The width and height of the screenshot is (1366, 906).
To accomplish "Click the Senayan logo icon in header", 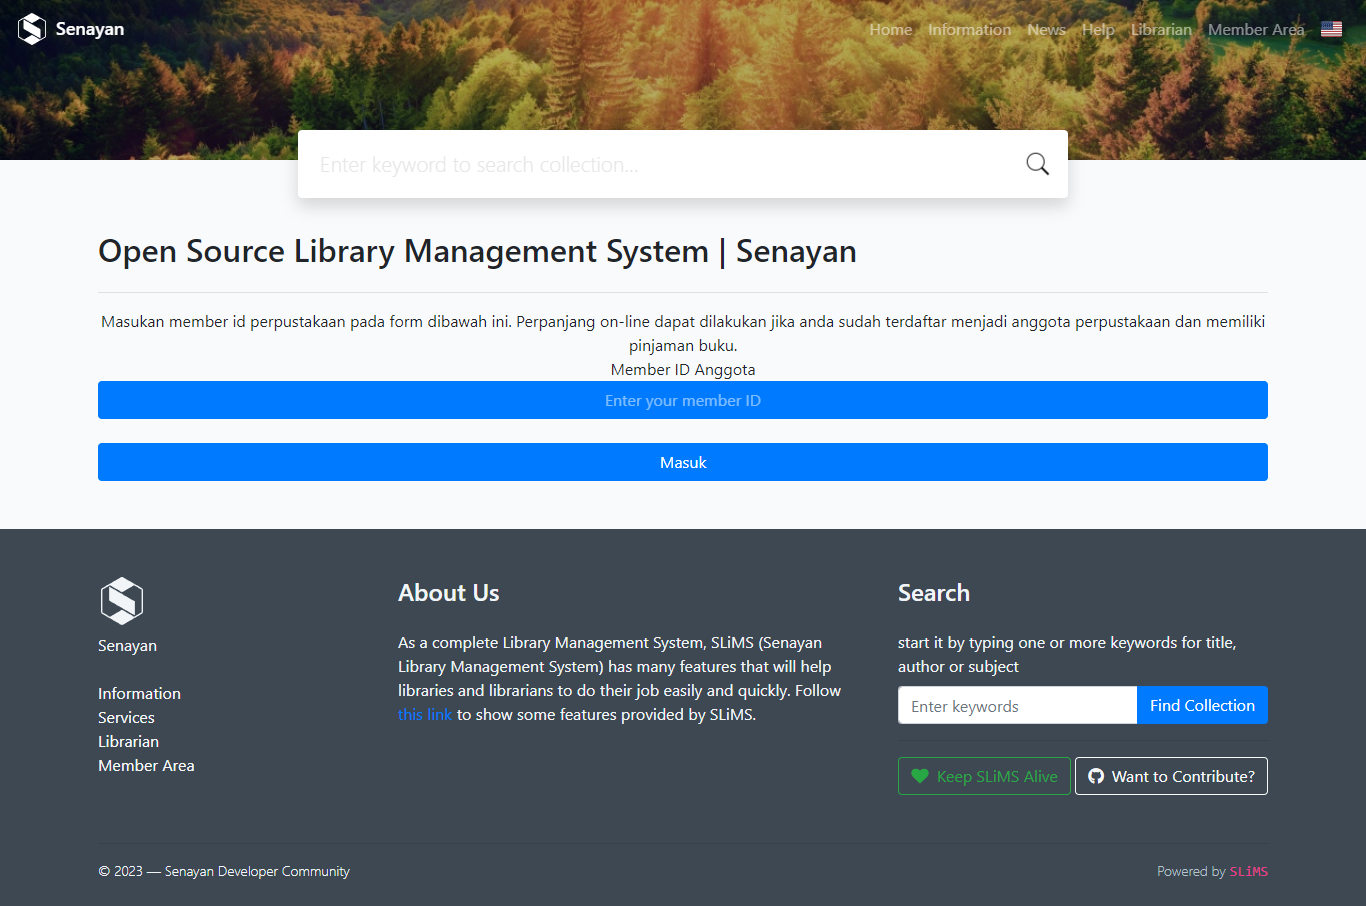I will click(32, 29).
